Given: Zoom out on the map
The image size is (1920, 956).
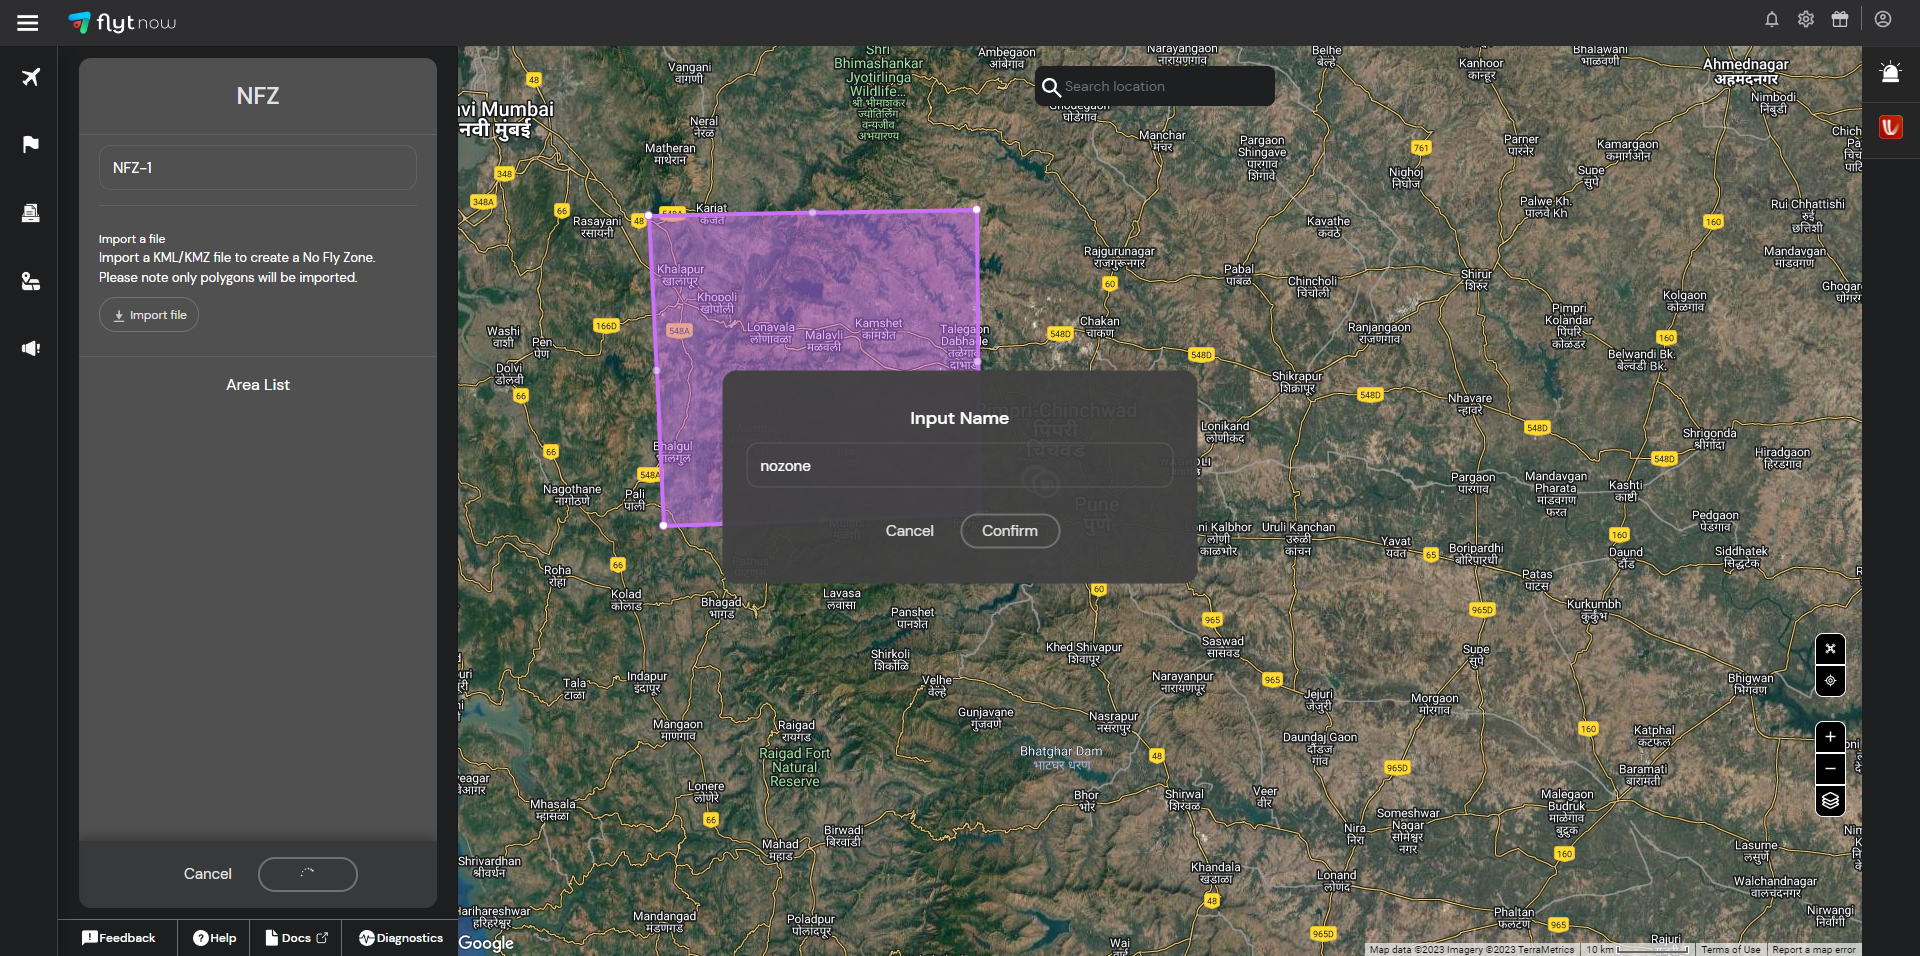Looking at the screenshot, I should [1829, 769].
